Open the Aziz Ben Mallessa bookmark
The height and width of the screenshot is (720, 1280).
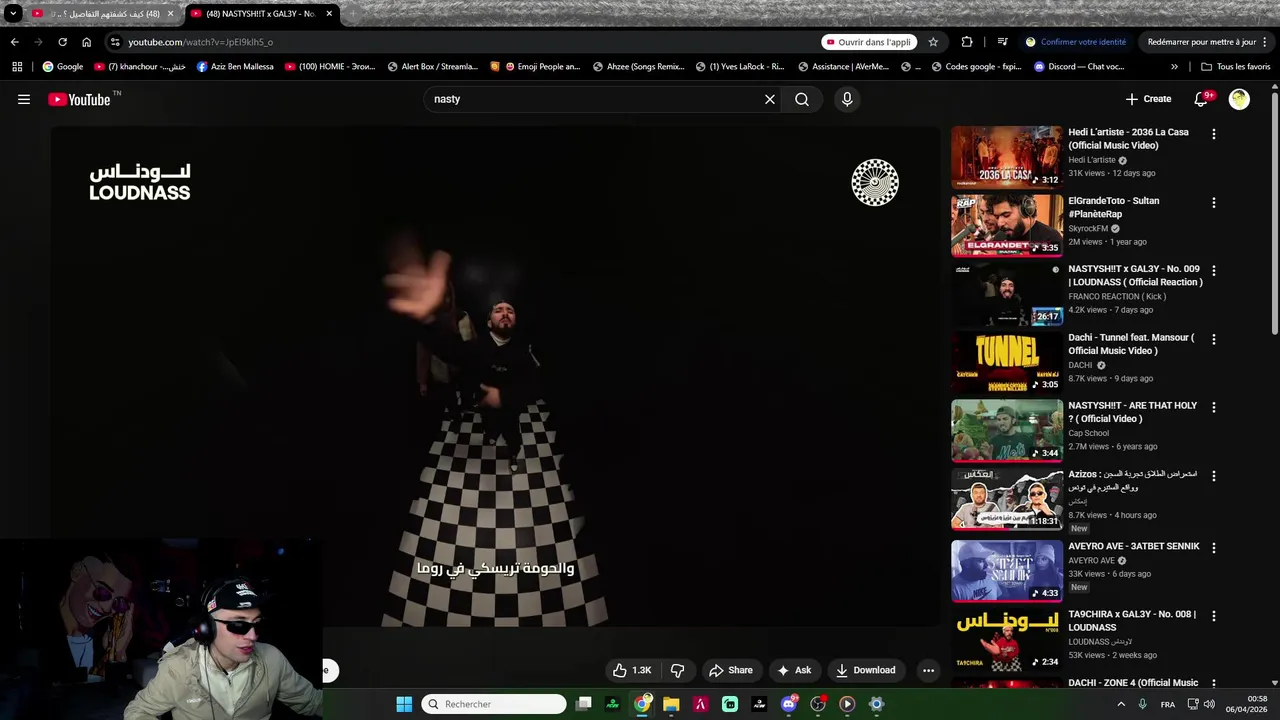point(235,67)
